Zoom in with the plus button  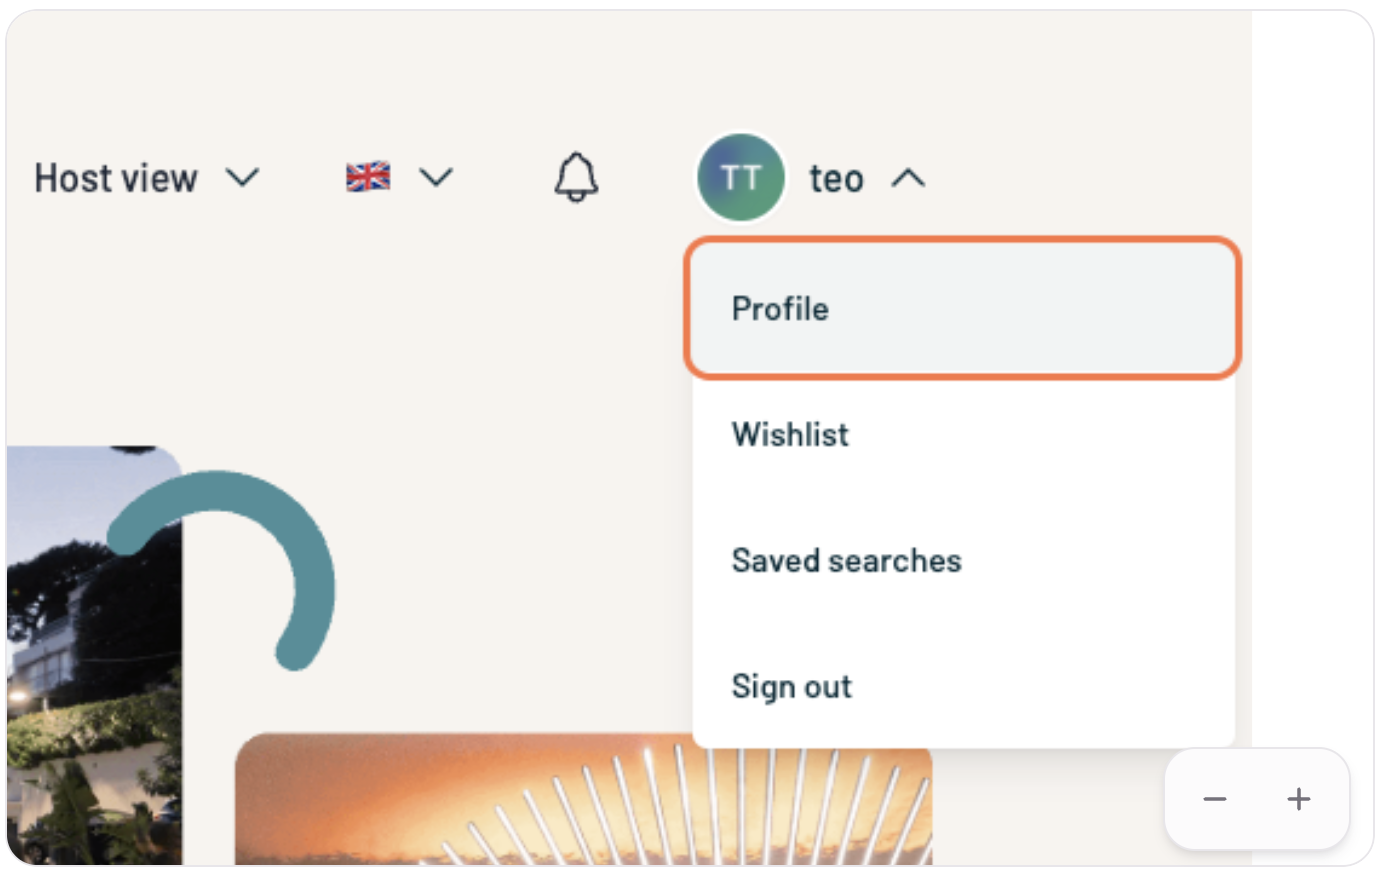tap(1299, 799)
